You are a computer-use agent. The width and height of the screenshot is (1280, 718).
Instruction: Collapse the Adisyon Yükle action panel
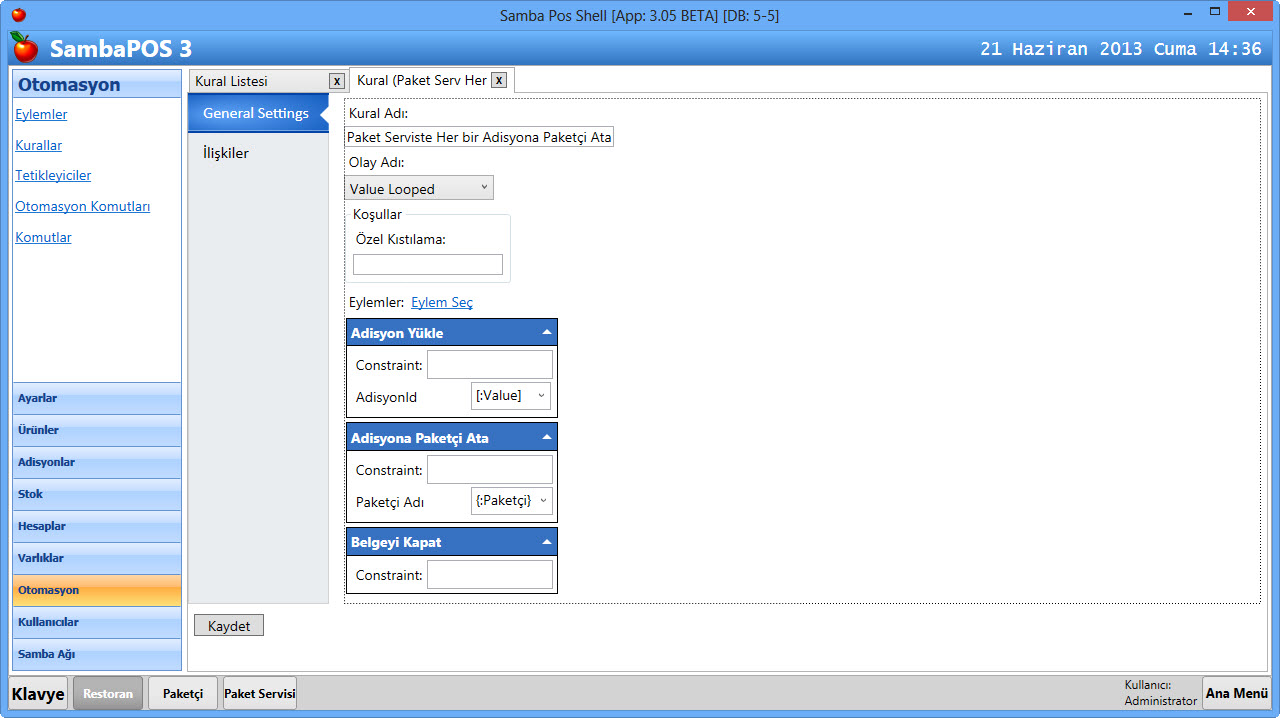546,332
